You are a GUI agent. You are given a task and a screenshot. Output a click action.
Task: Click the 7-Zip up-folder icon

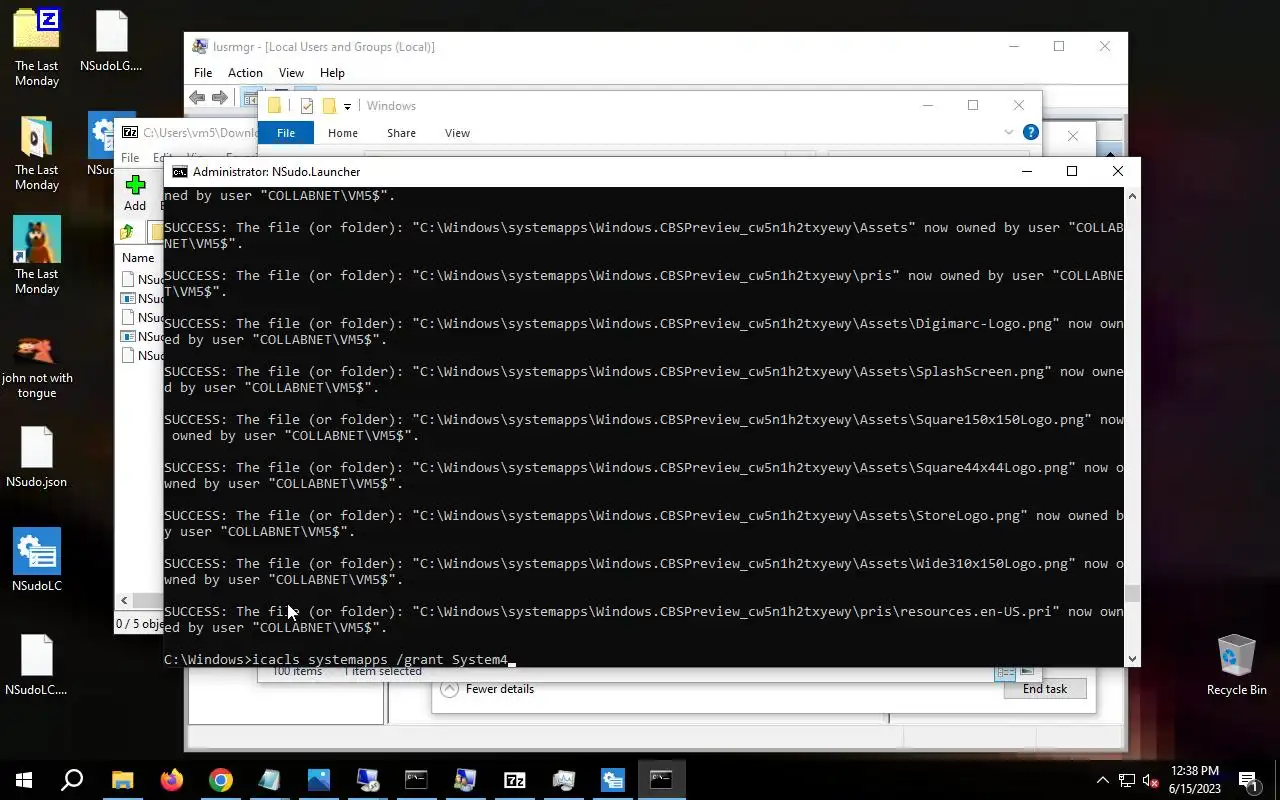[x=127, y=232]
